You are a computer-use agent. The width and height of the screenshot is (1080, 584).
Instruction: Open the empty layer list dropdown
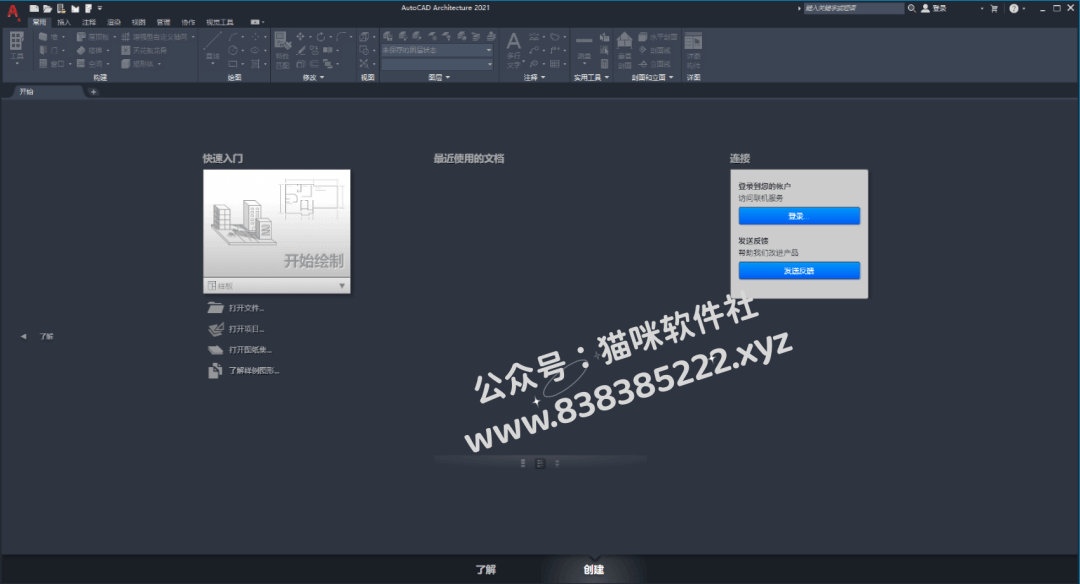437,64
